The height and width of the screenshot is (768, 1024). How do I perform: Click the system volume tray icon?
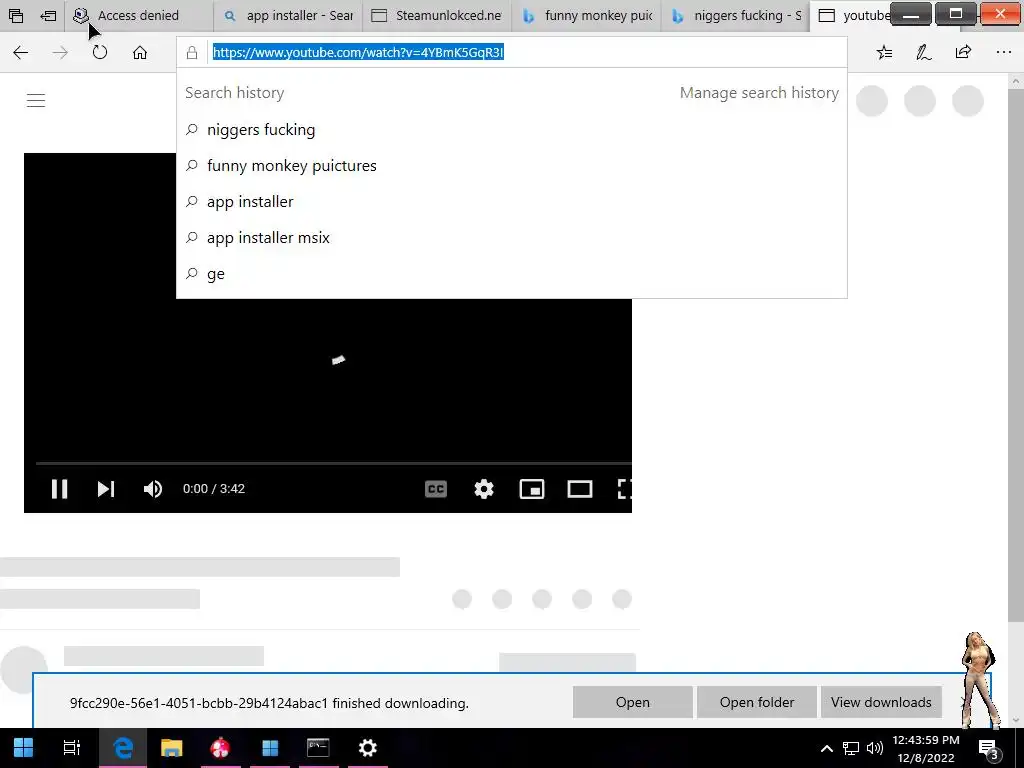click(x=874, y=748)
